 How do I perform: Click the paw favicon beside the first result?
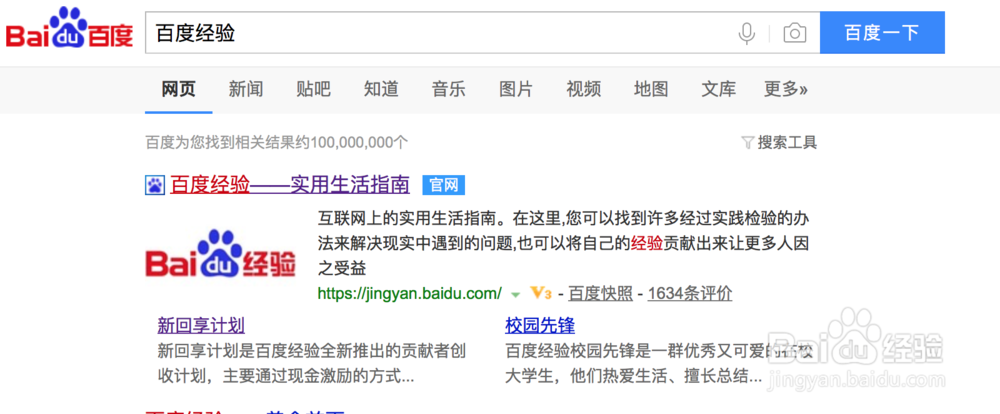coord(155,186)
